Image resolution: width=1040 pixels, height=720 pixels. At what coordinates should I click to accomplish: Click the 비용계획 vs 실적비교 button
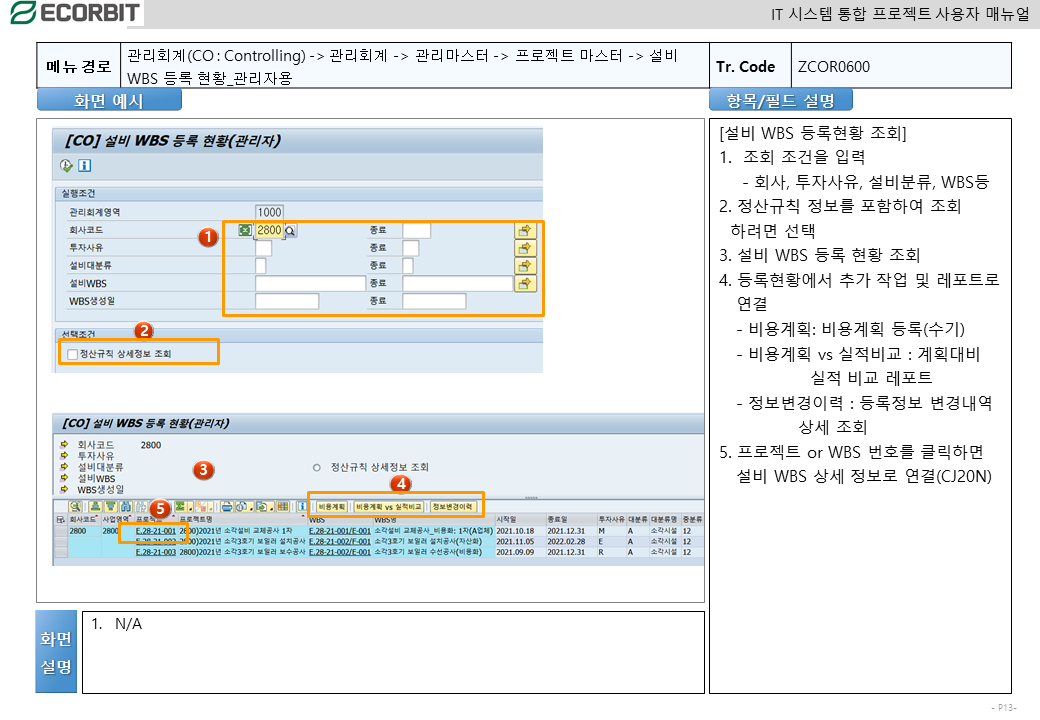[388, 507]
